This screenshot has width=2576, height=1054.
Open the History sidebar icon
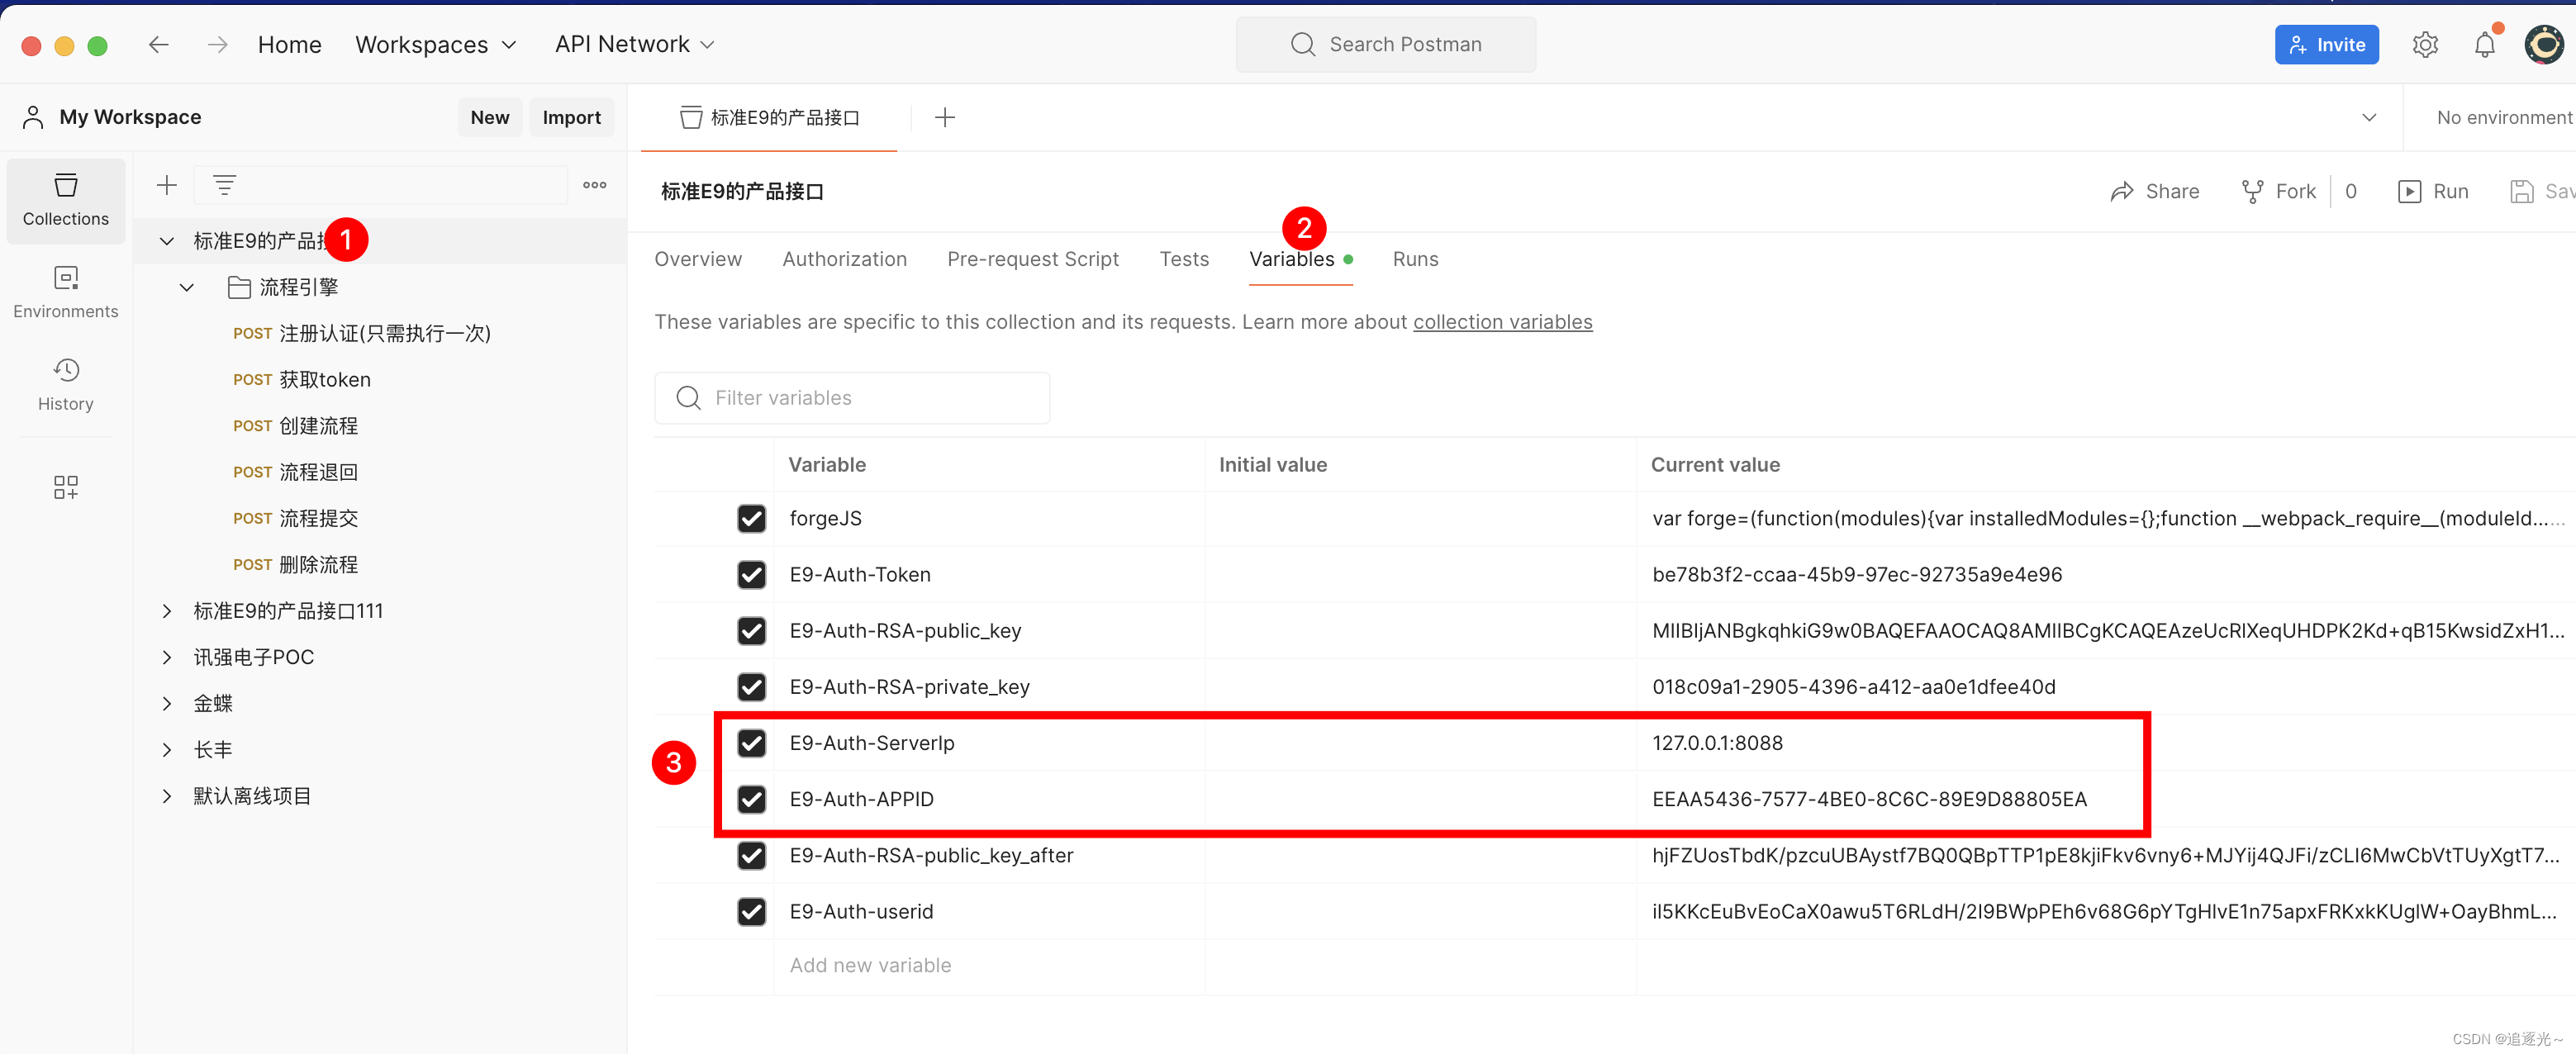(x=65, y=383)
